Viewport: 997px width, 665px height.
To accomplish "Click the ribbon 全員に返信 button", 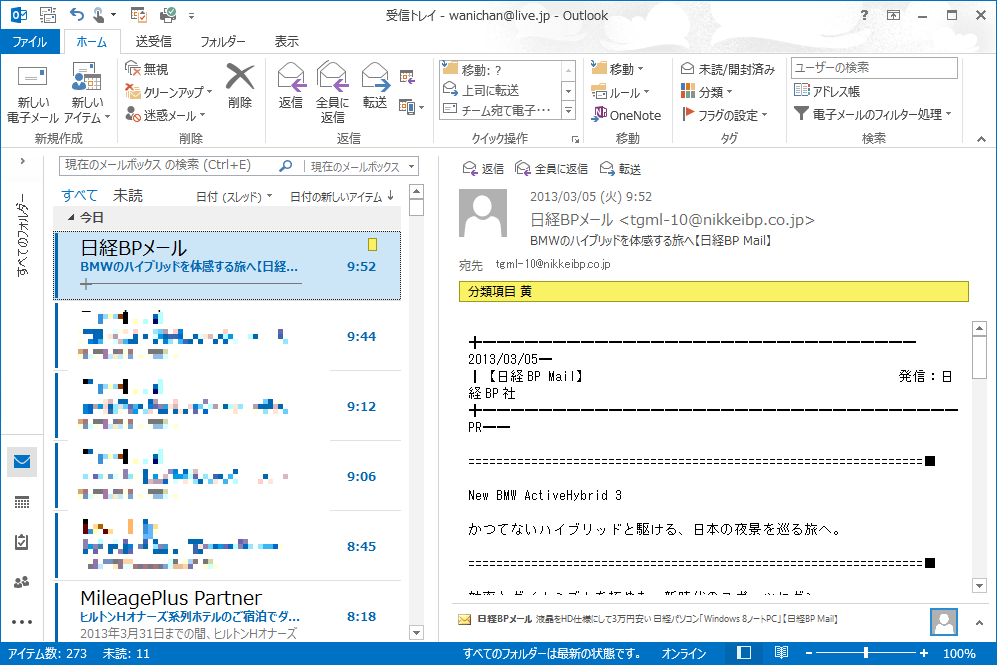I will coord(332,93).
